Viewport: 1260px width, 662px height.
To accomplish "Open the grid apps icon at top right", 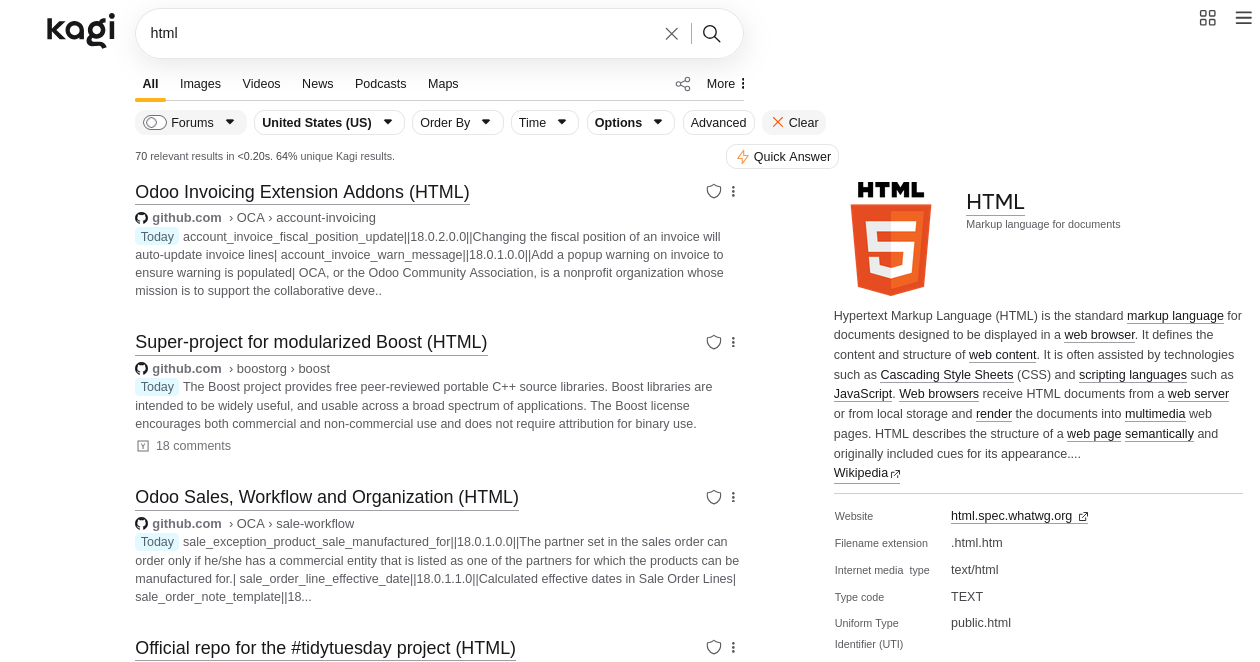I will click(1207, 18).
